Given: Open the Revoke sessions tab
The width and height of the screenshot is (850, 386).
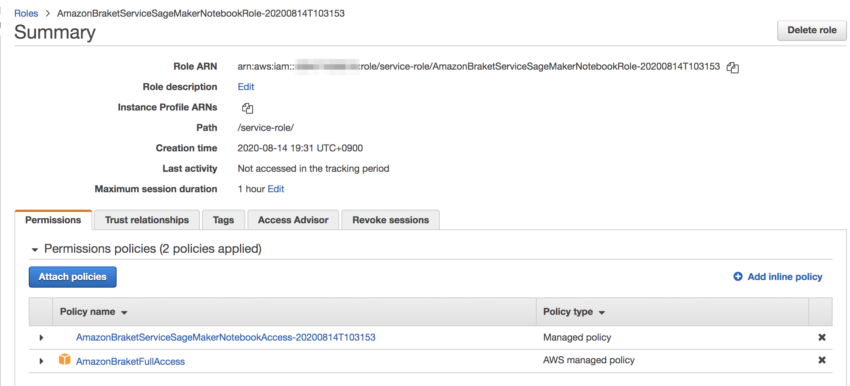Looking at the screenshot, I should pos(390,220).
